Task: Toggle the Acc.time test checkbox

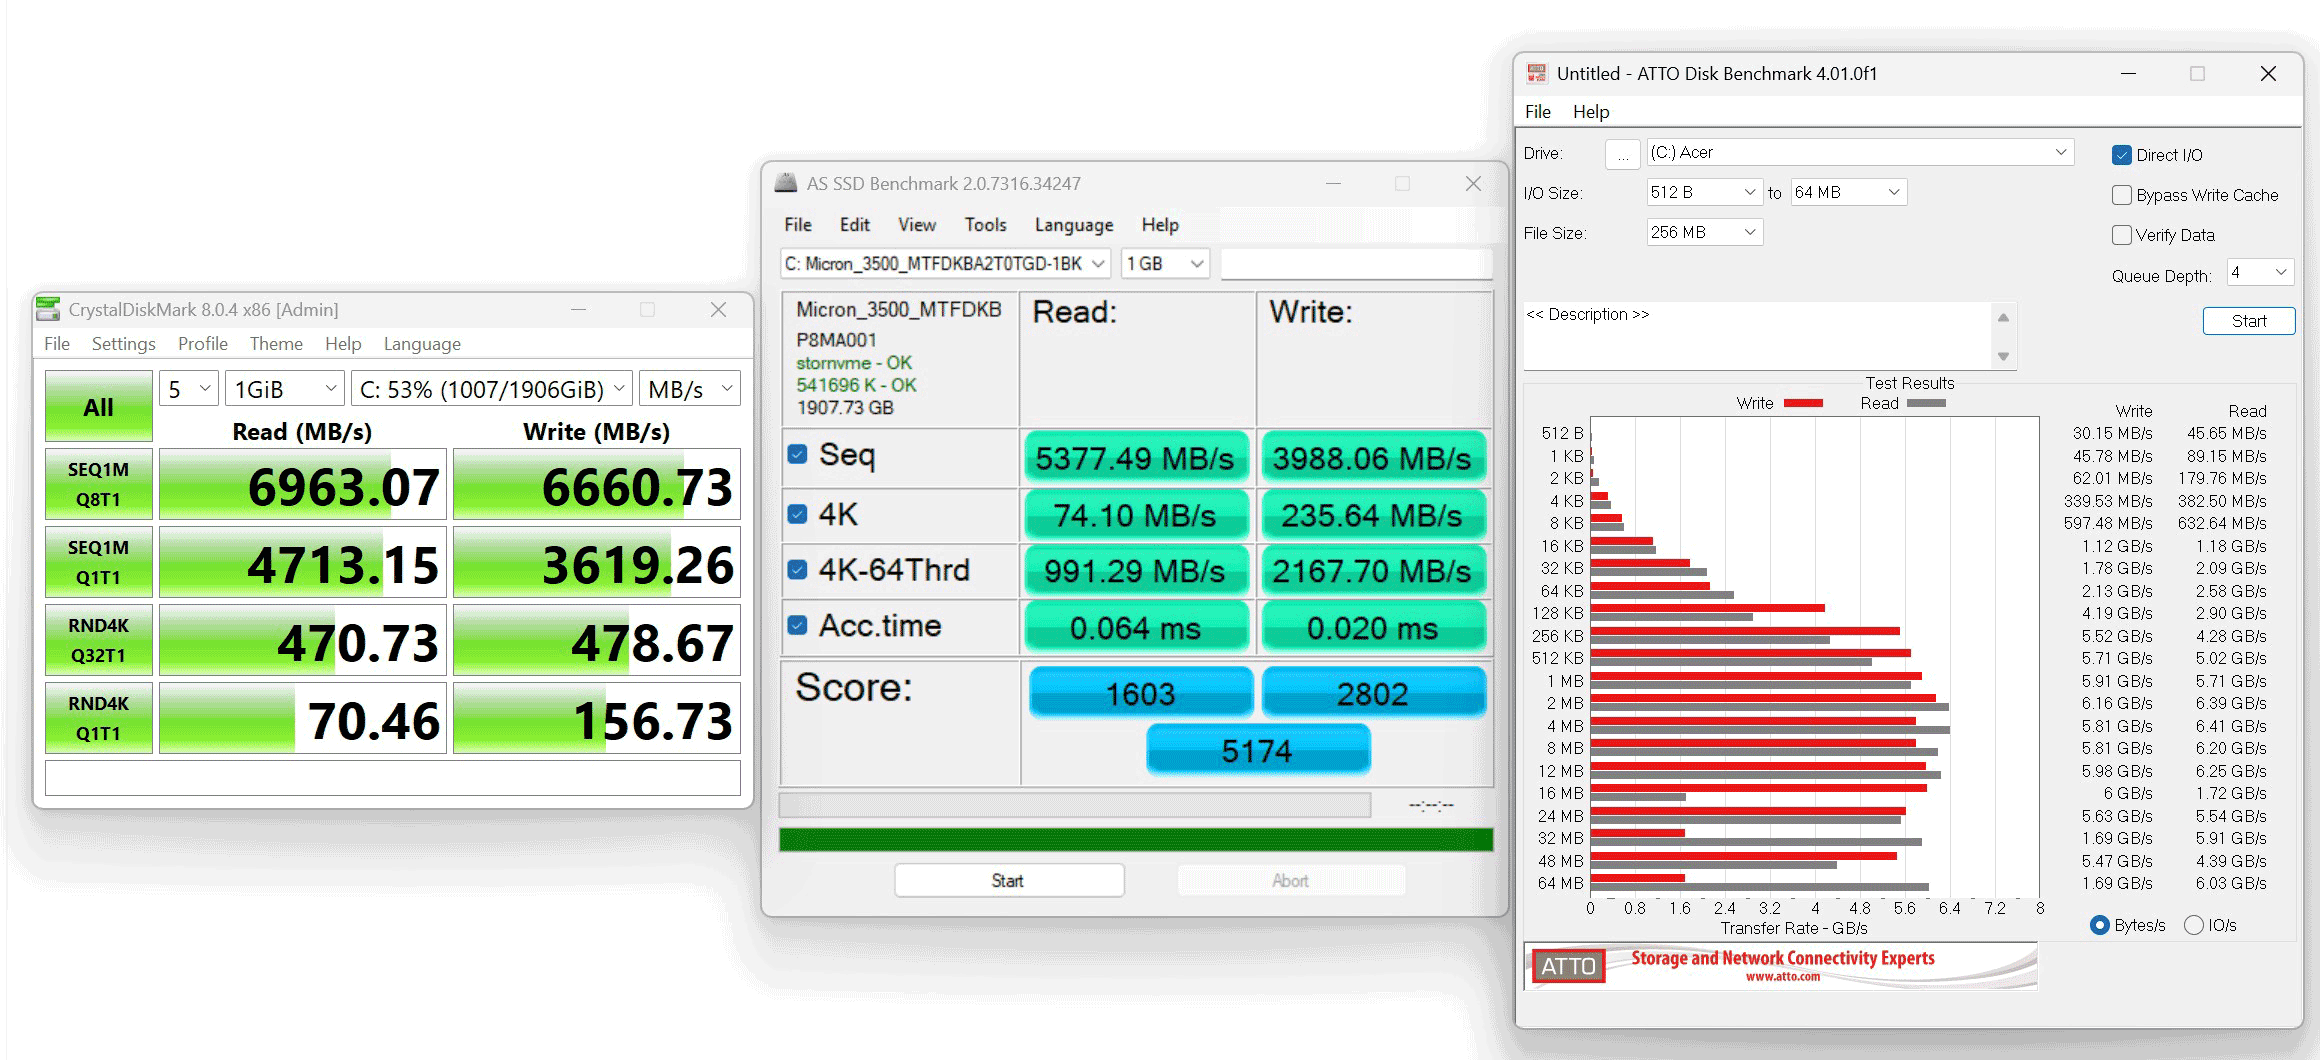Action: coord(797,625)
